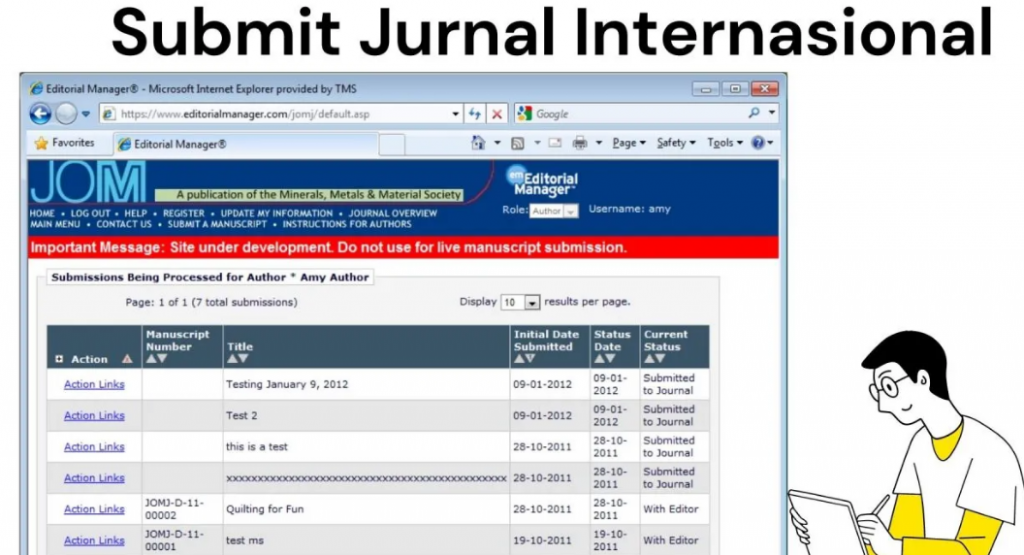1024x555 pixels.
Task: Open the search provider dropdown arrow
Action: (x=772, y=113)
